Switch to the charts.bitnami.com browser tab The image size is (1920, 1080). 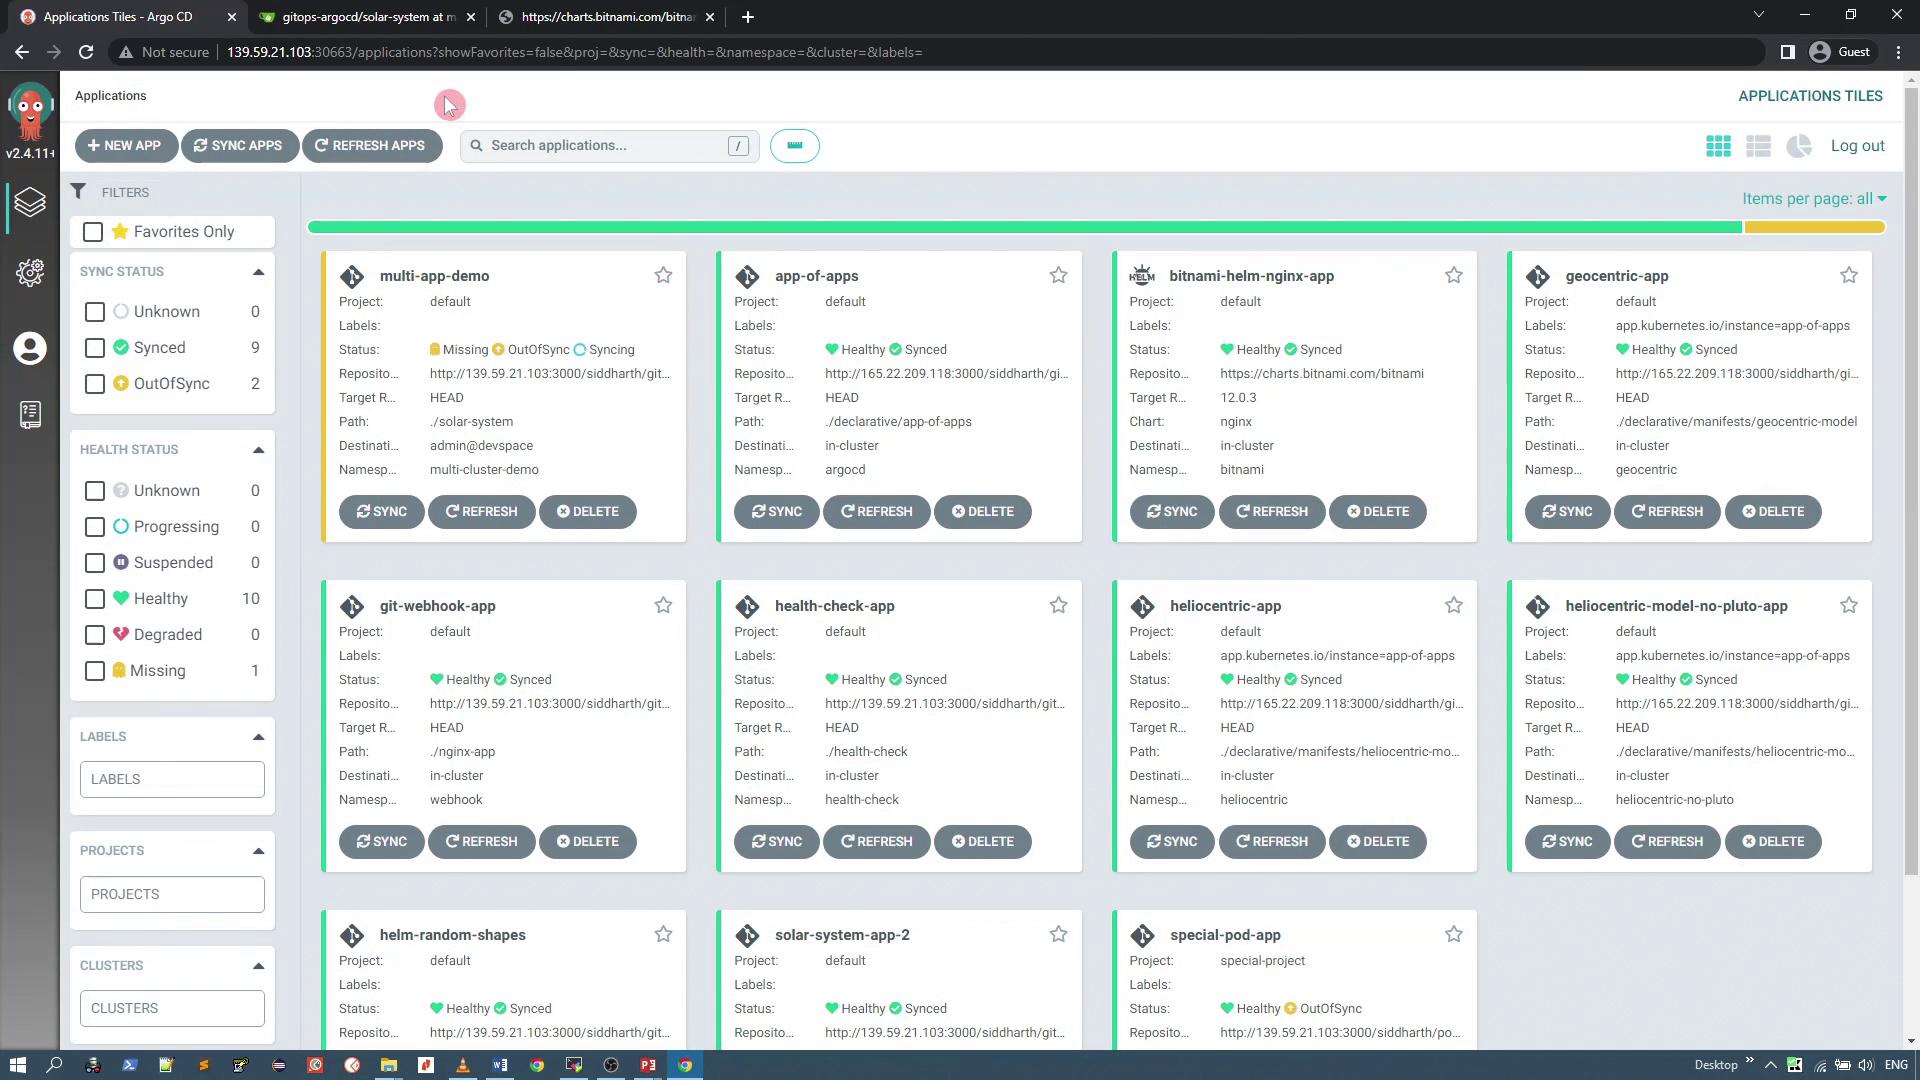607,17
